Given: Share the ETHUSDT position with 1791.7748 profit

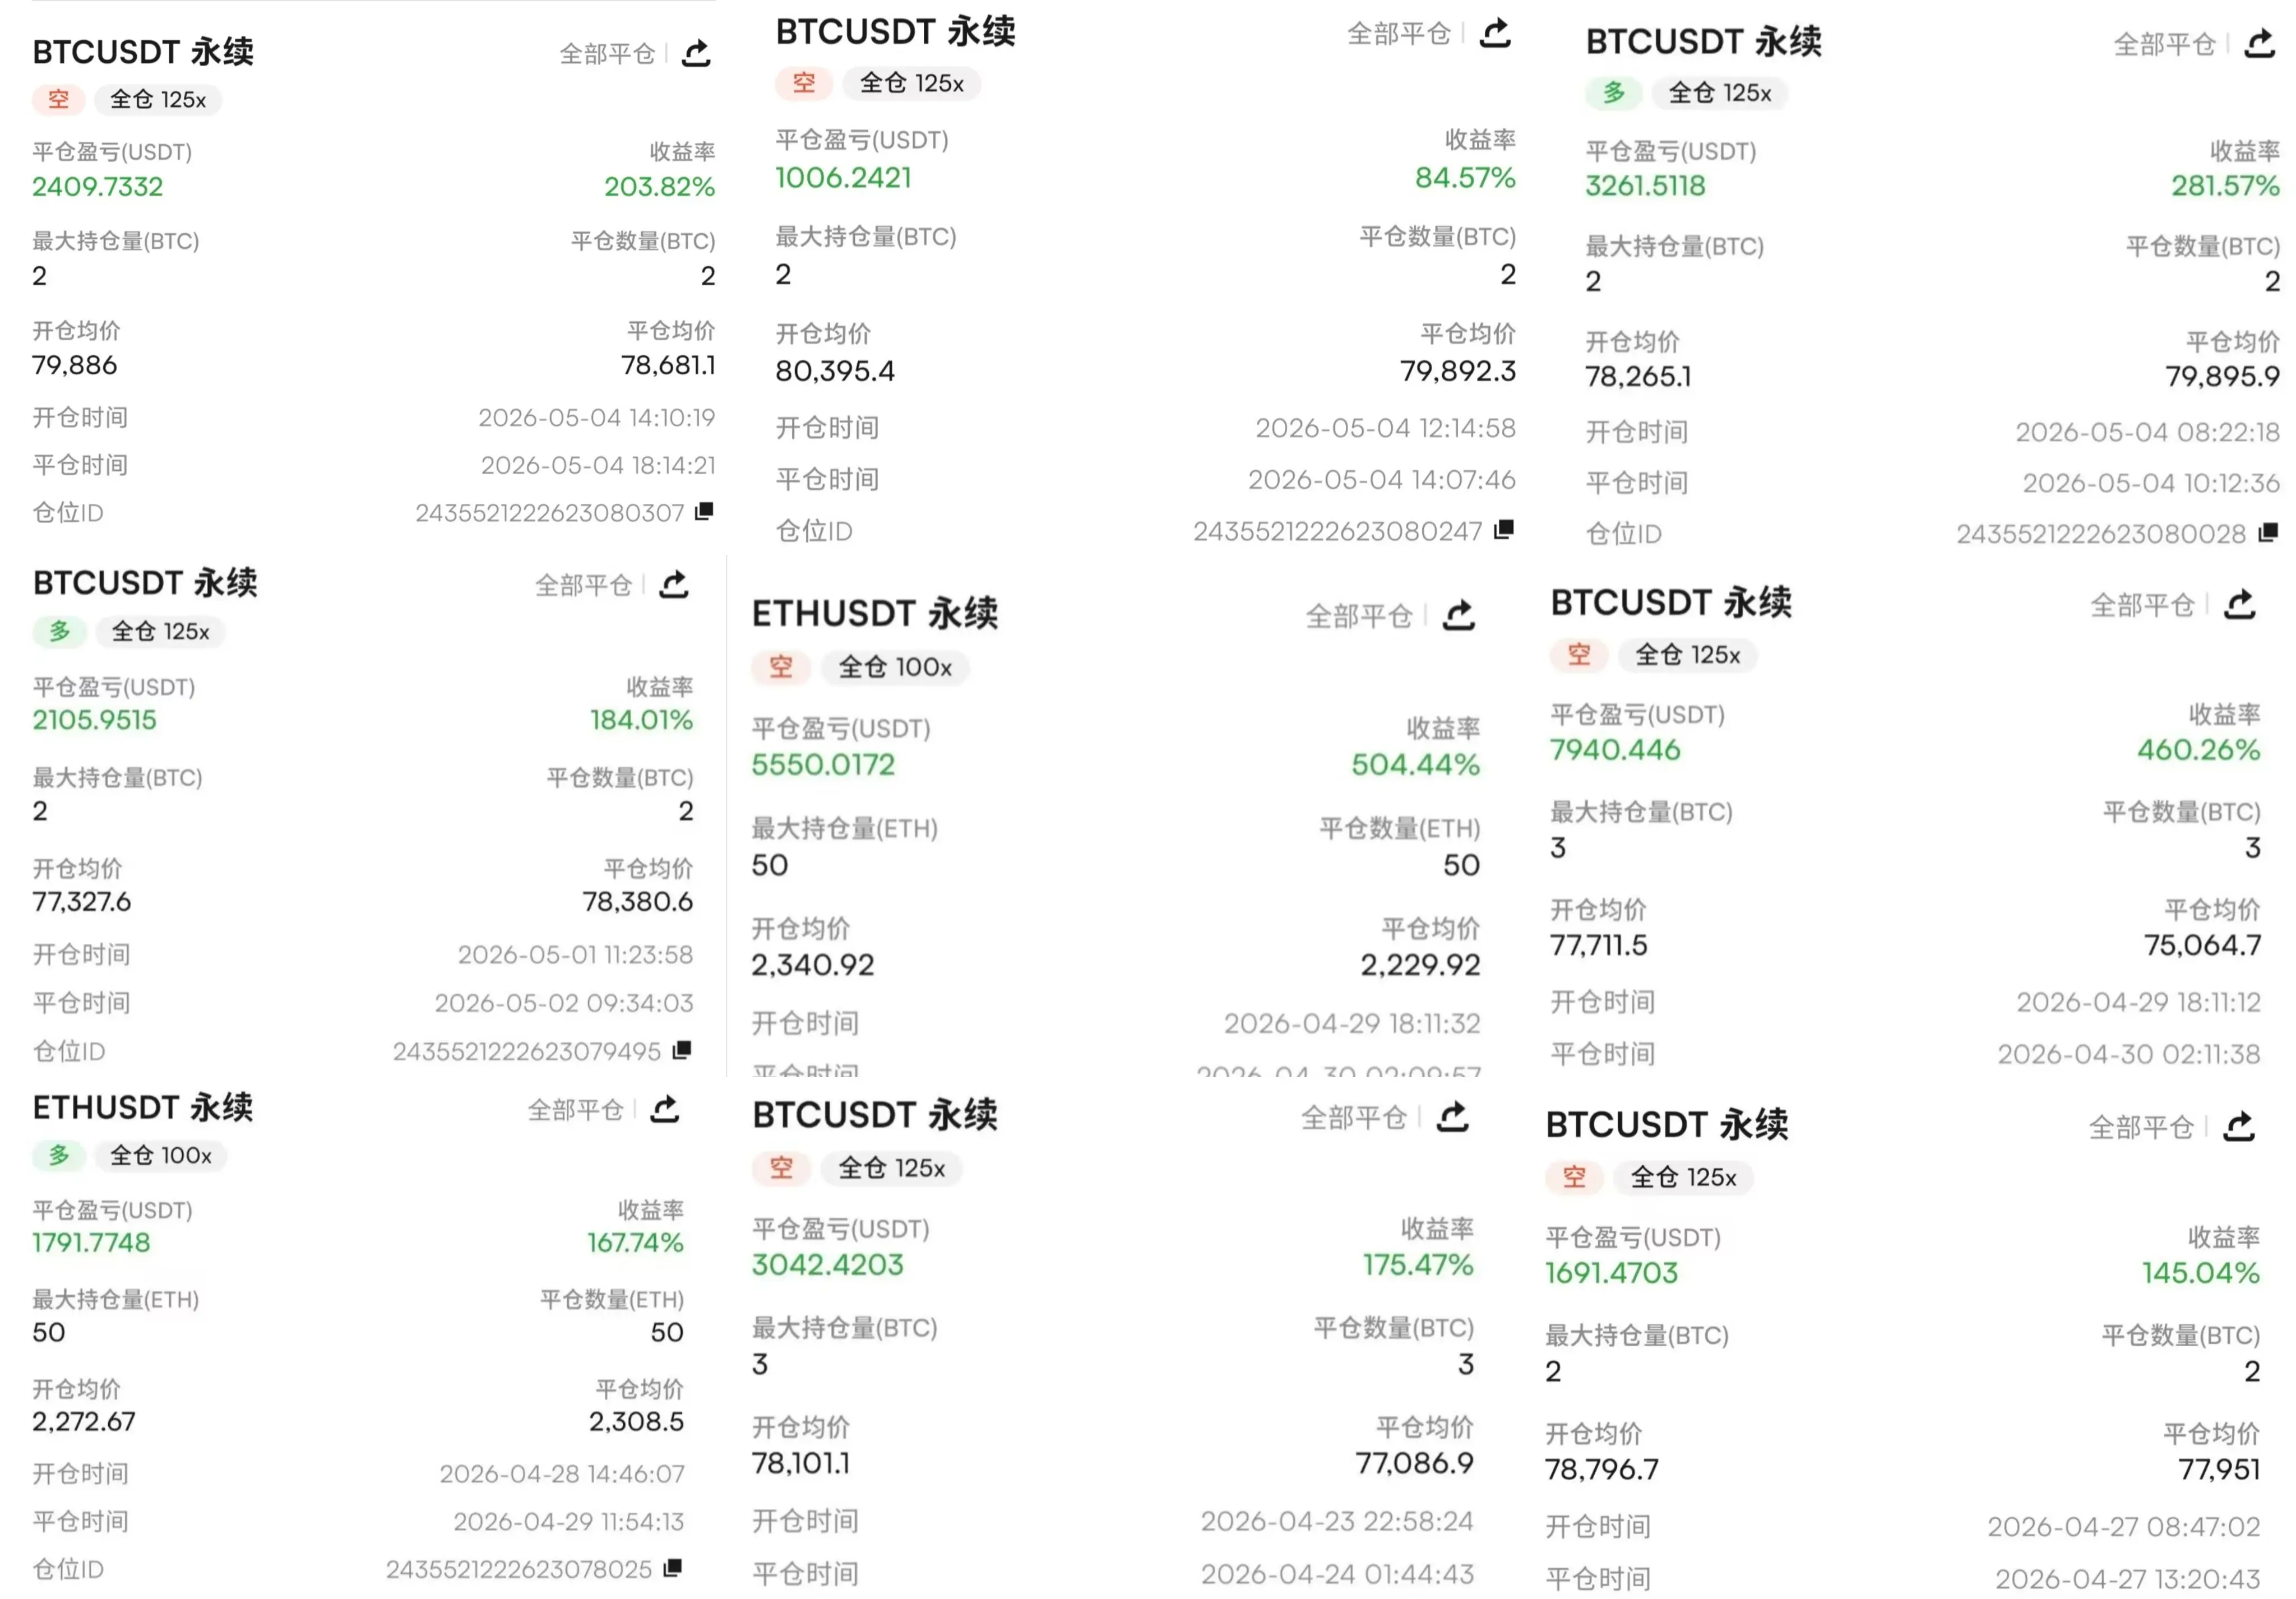Looking at the screenshot, I should coord(665,1109).
